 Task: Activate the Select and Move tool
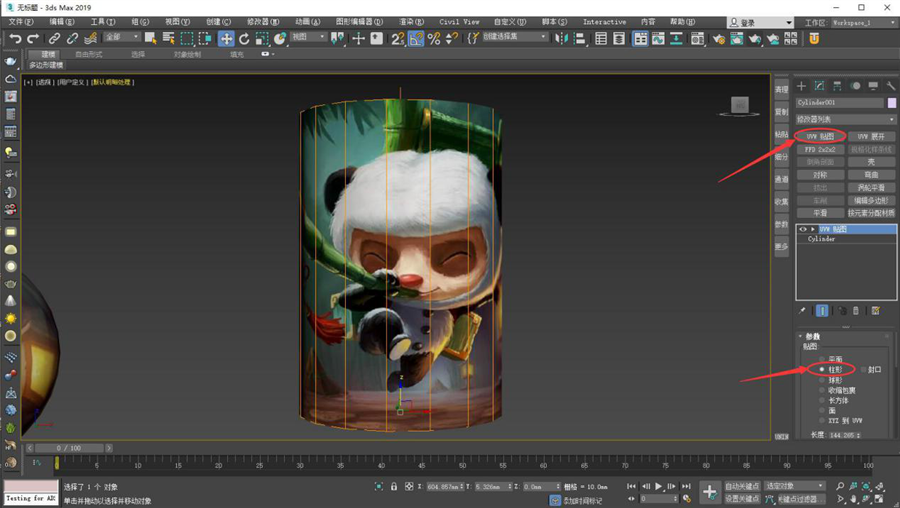pyautogui.click(x=226, y=38)
